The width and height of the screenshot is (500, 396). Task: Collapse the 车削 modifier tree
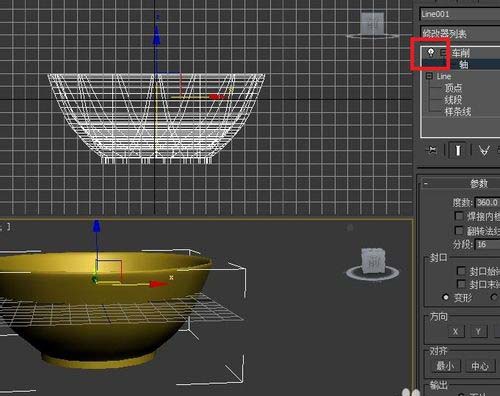443,52
